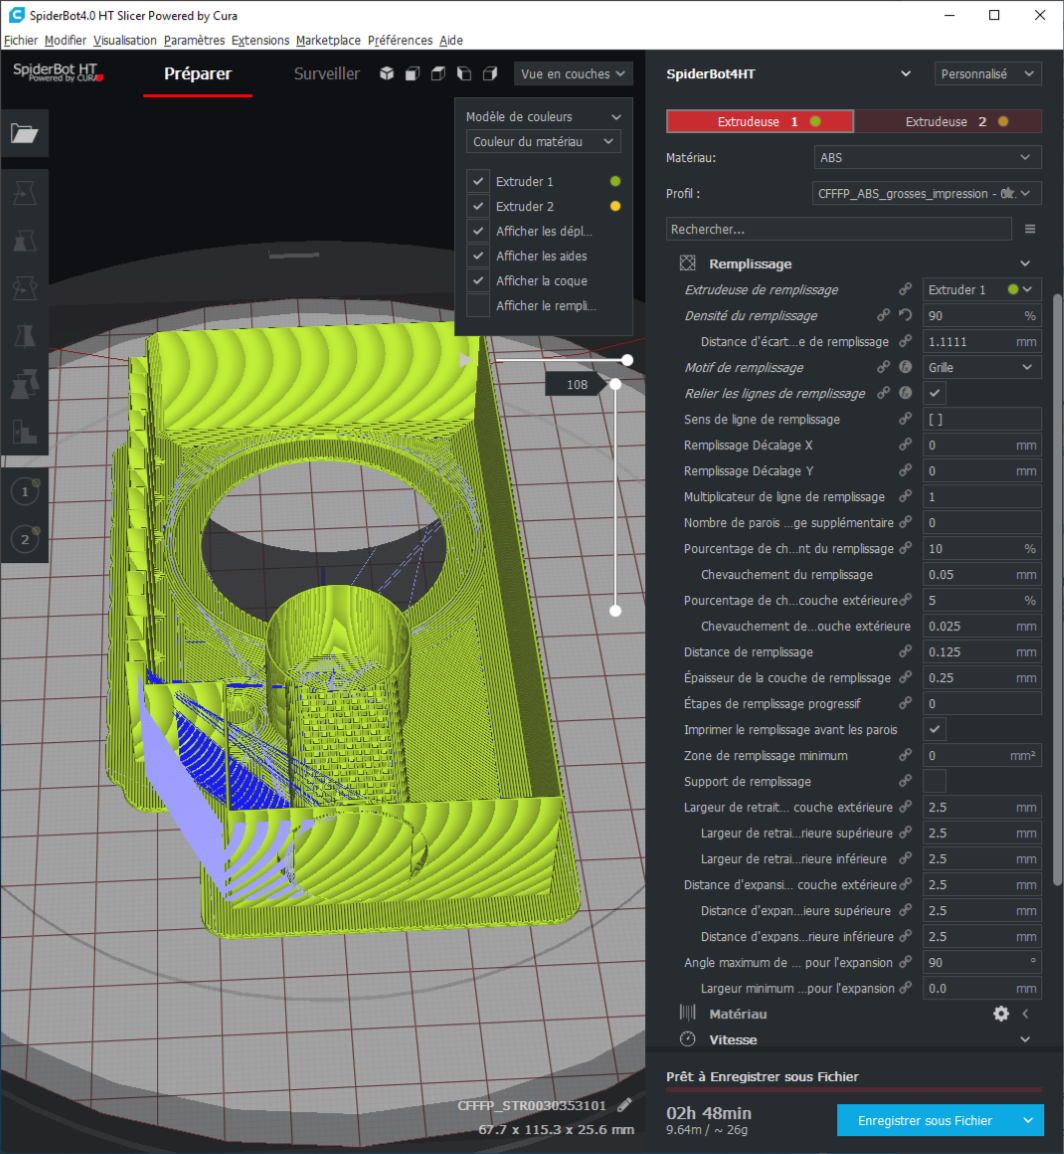This screenshot has height=1154, width=1064.
Task: Choose extruder 2 circle button in sidebar
Action: pos(25,539)
